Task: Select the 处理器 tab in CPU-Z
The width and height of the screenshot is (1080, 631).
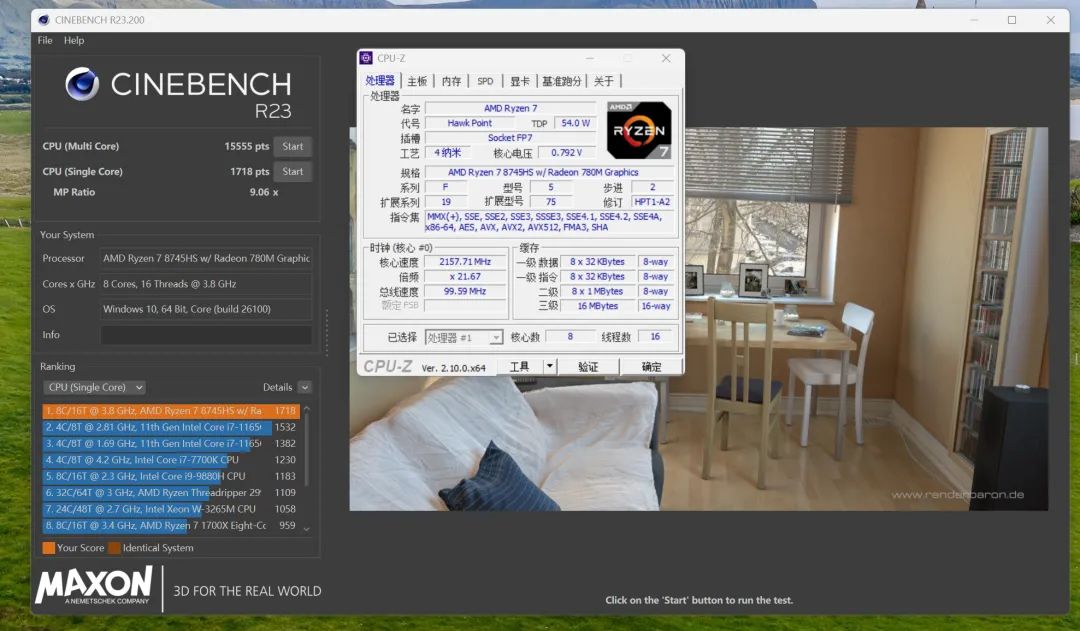Action: click(x=380, y=81)
